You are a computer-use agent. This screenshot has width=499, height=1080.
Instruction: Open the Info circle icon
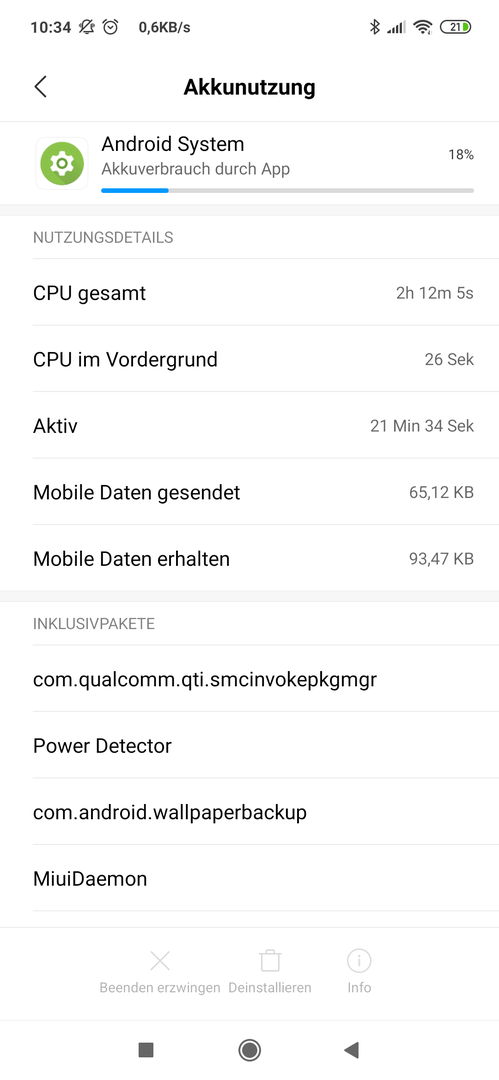(x=359, y=959)
